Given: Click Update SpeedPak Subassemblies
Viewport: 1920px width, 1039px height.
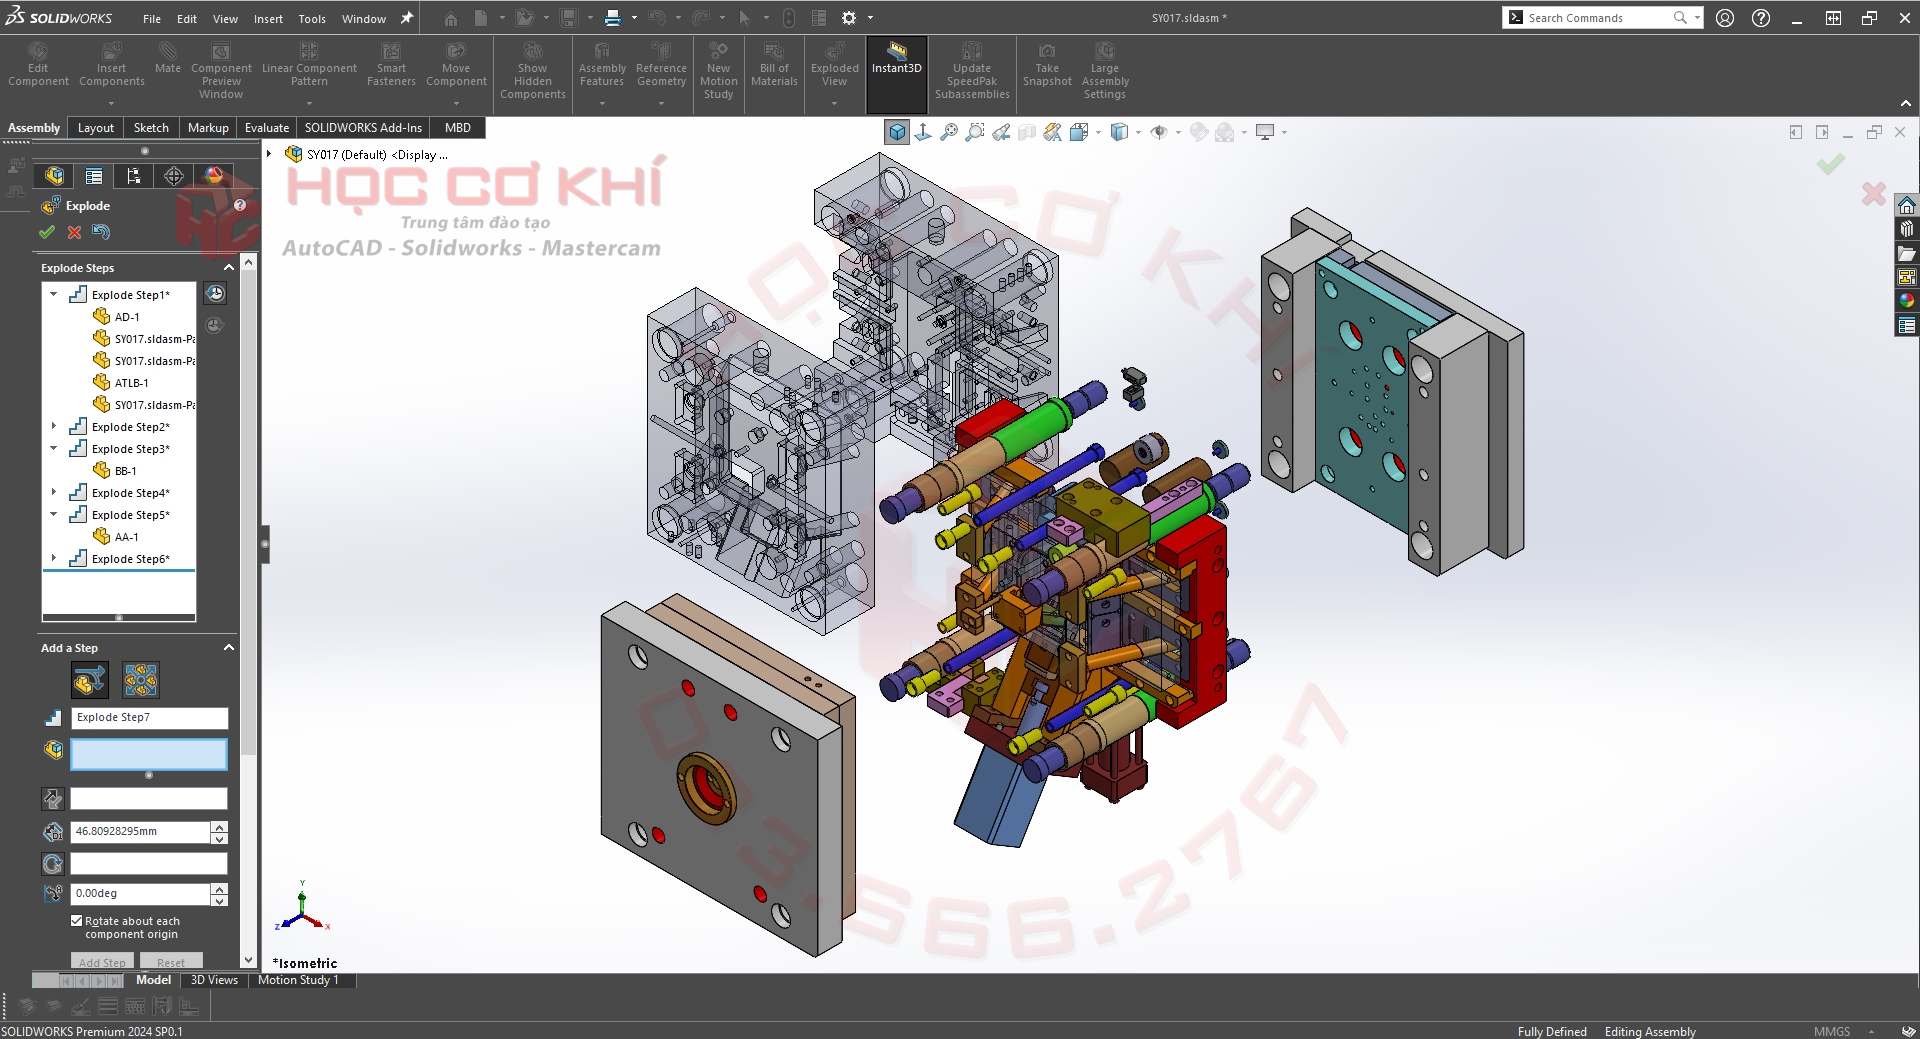Looking at the screenshot, I should click(972, 72).
